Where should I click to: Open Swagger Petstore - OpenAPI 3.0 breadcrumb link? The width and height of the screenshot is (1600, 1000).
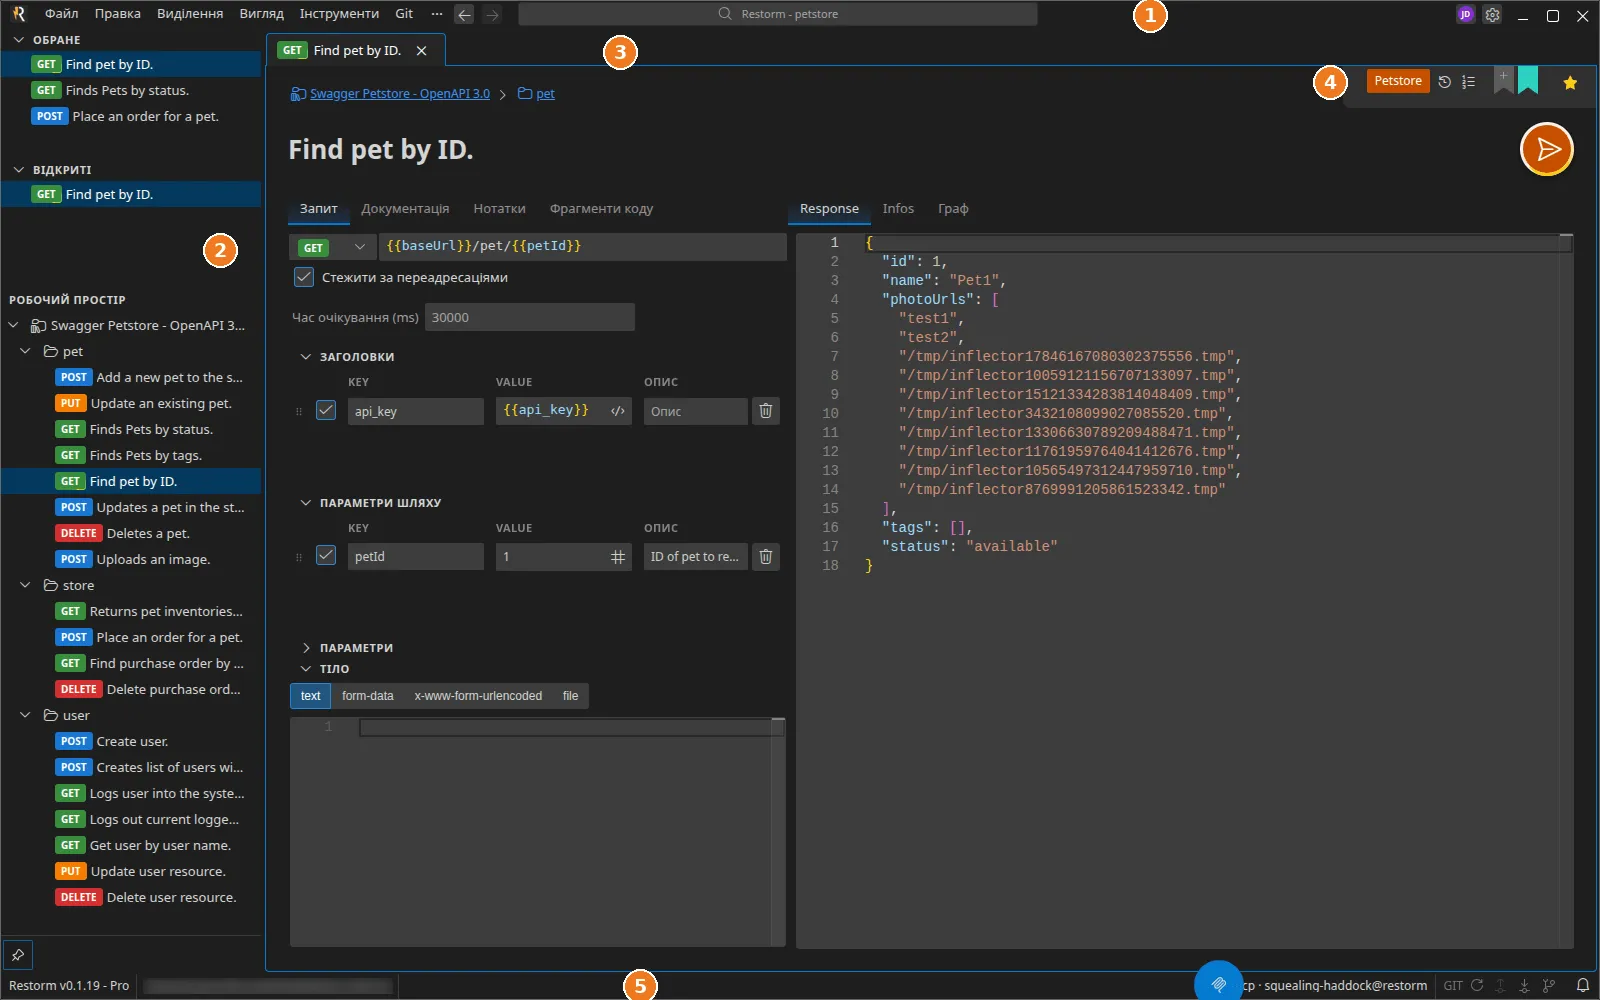pos(400,94)
